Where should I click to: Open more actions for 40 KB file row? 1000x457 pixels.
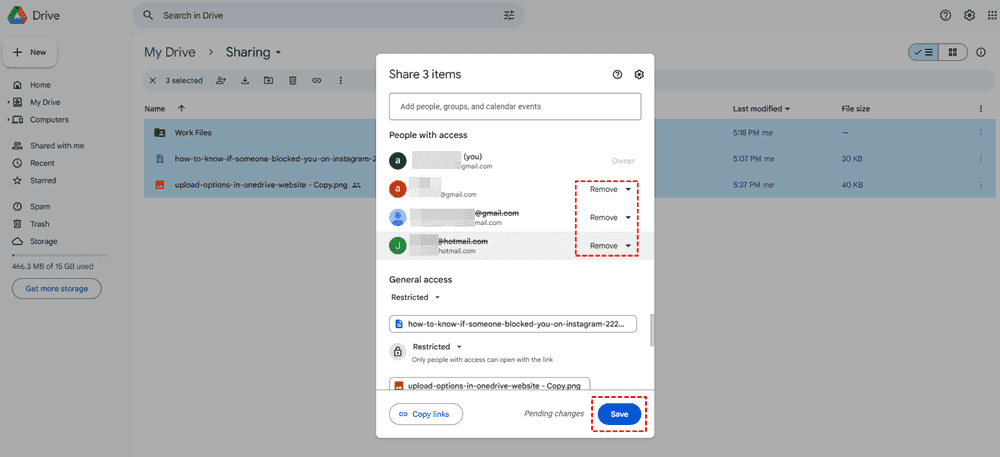[x=981, y=185]
